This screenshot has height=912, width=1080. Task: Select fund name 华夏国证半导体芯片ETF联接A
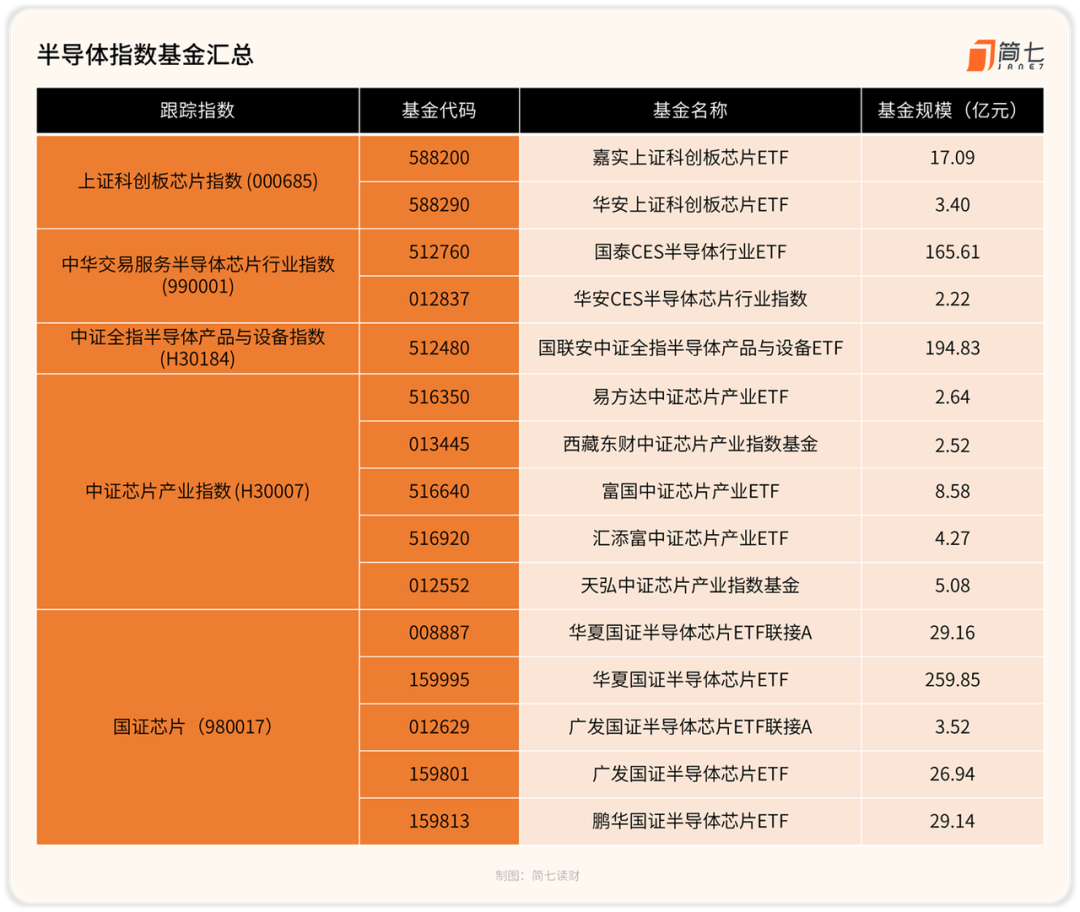click(x=690, y=633)
